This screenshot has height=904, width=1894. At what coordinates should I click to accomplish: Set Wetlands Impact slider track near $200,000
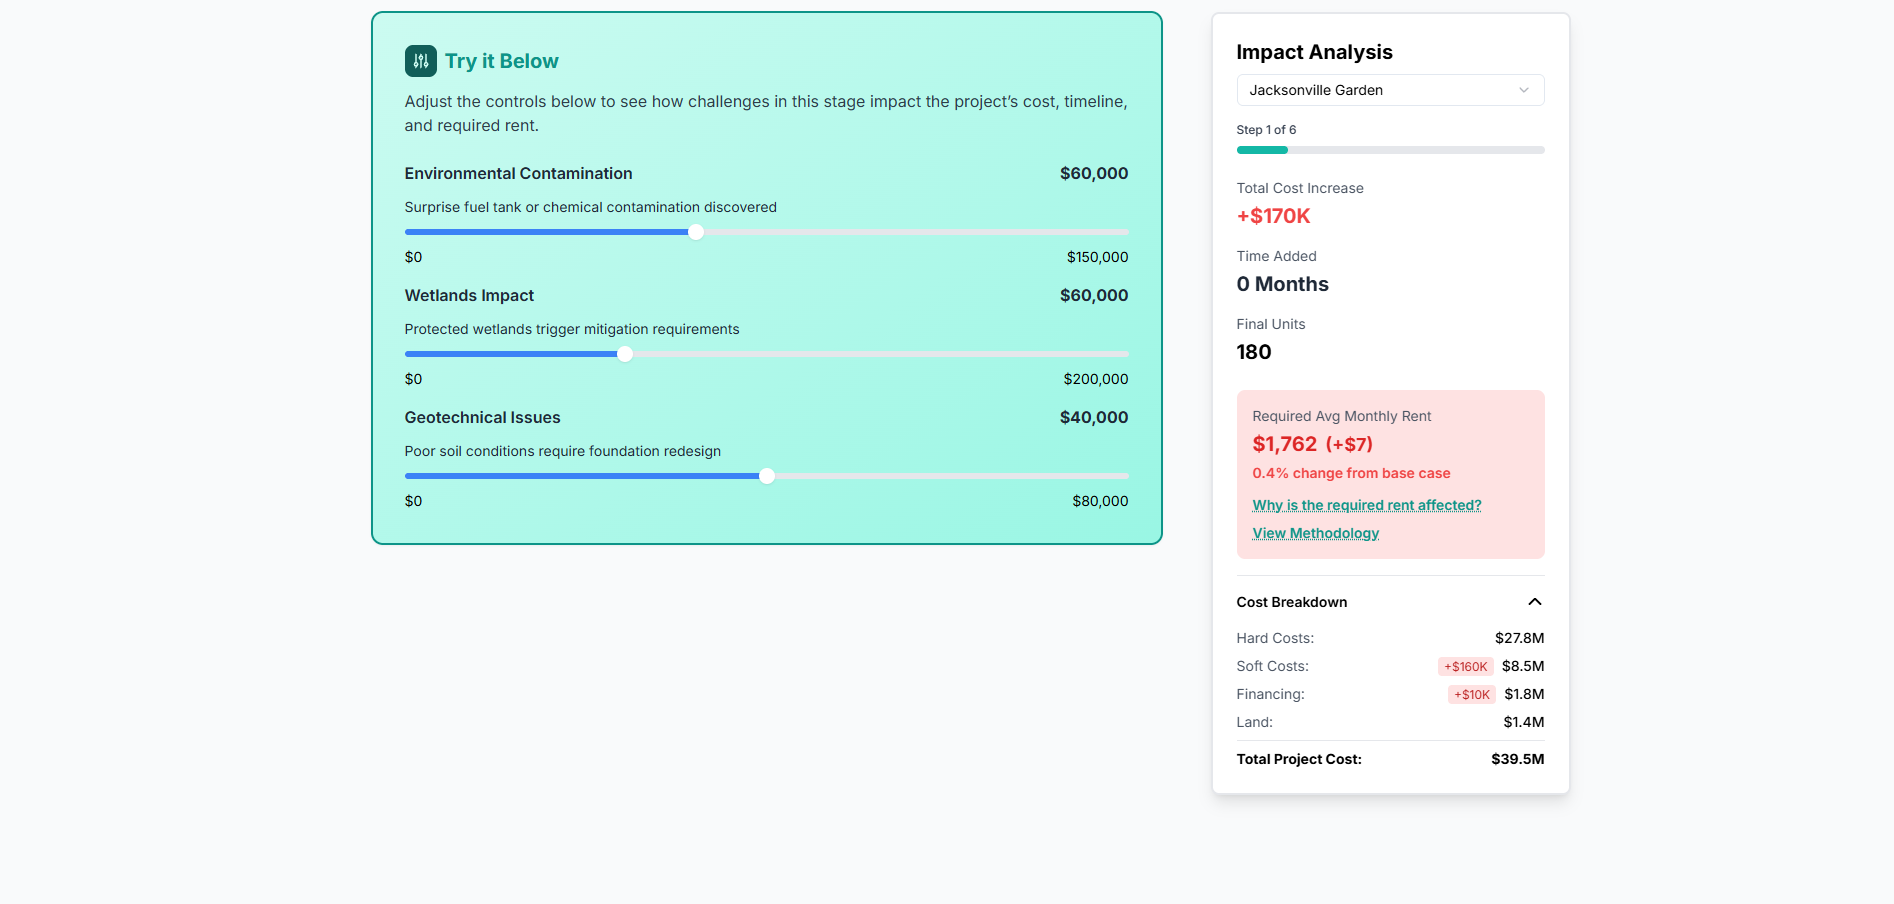click(1125, 354)
